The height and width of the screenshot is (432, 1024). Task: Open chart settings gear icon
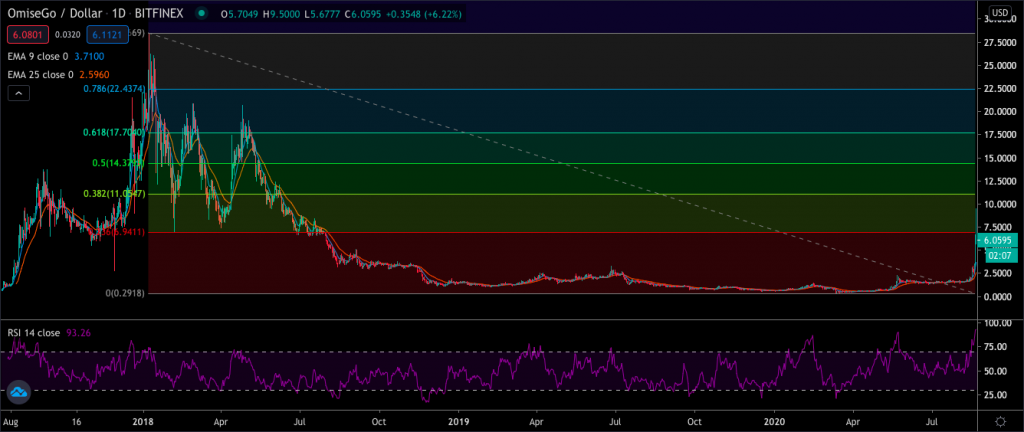click(x=999, y=424)
